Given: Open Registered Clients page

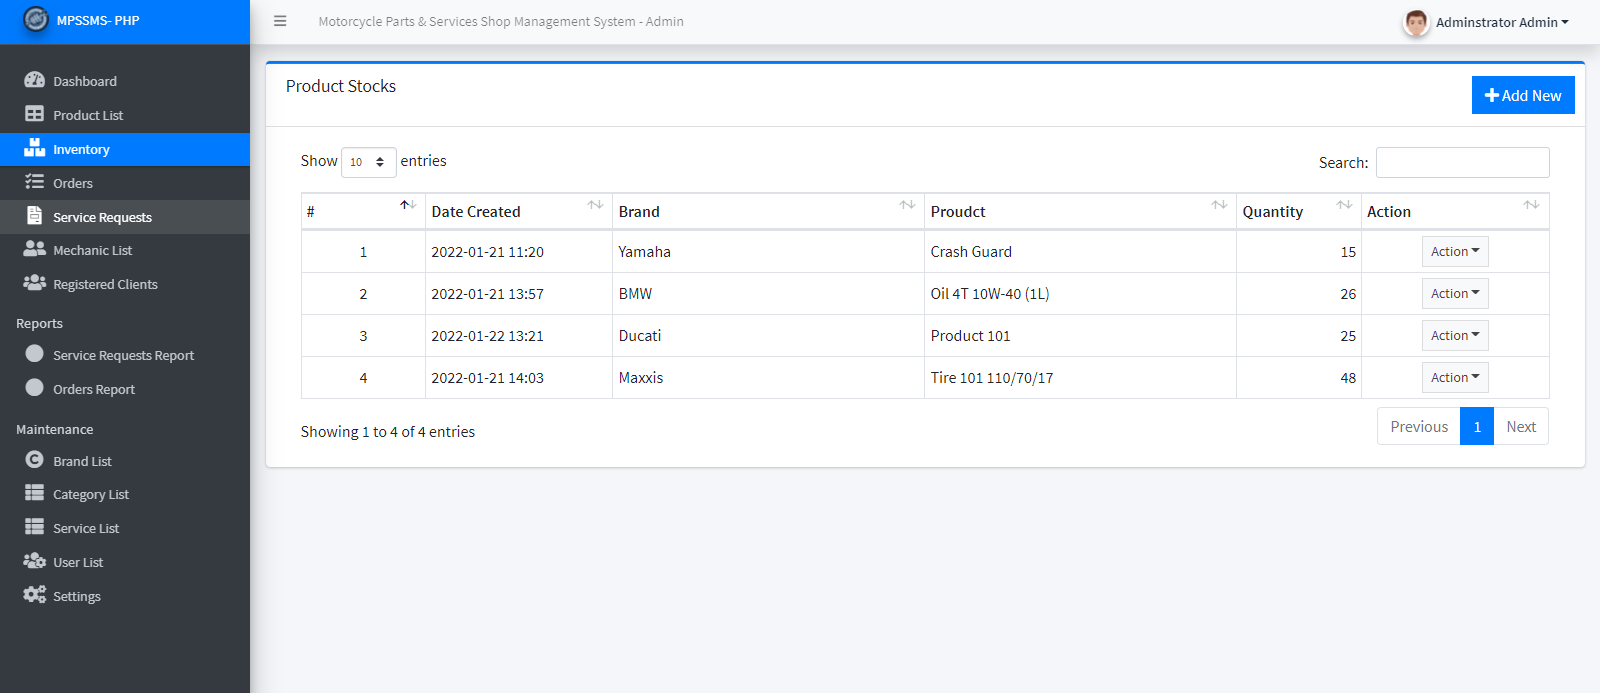Looking at the screenshot, I should pyautogui.click(x=125, y=284).
